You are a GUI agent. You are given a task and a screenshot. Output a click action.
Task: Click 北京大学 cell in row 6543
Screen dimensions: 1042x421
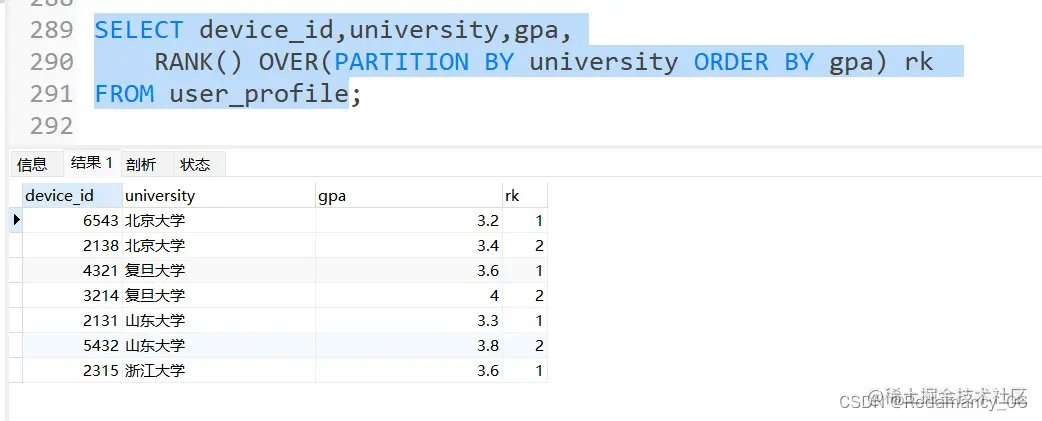(219, 220)
